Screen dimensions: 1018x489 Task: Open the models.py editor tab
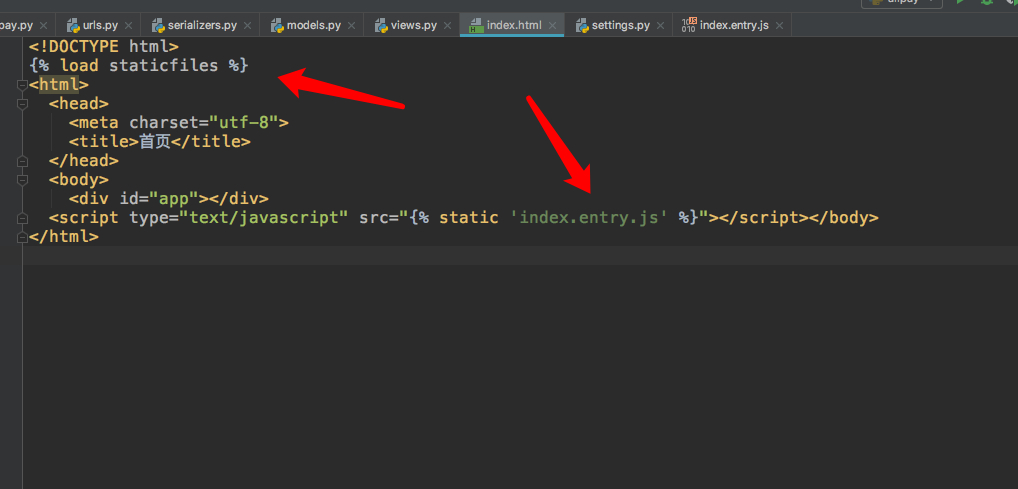coord(314,26)
